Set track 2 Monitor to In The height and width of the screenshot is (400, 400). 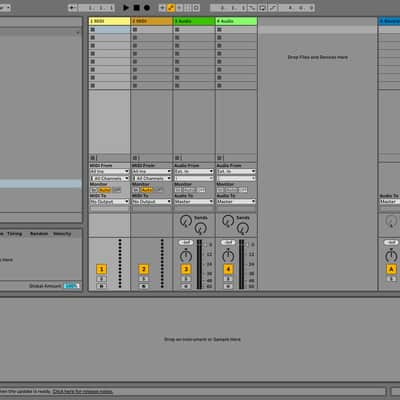coord(136,190)
